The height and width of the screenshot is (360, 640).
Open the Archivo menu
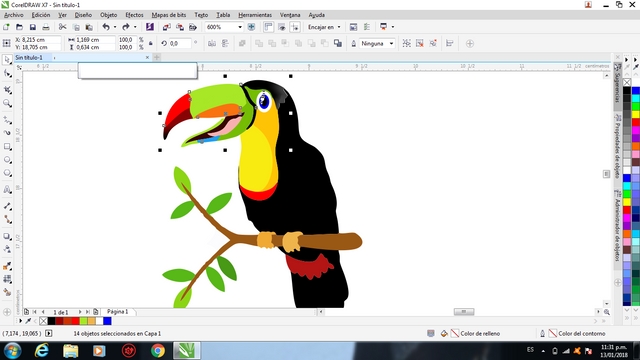[x=13, y=15]
